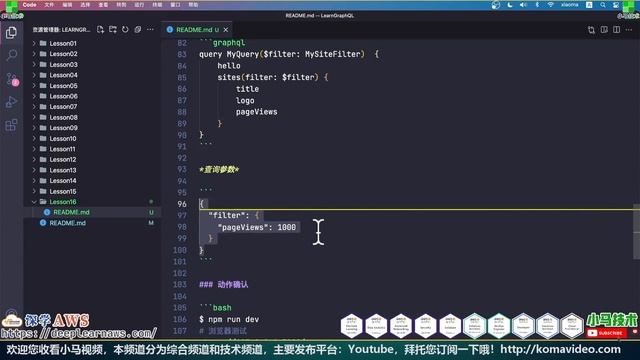Expand the Lesson10 folder
This screenshot has height=360, width=640.
tap(34, 139)
